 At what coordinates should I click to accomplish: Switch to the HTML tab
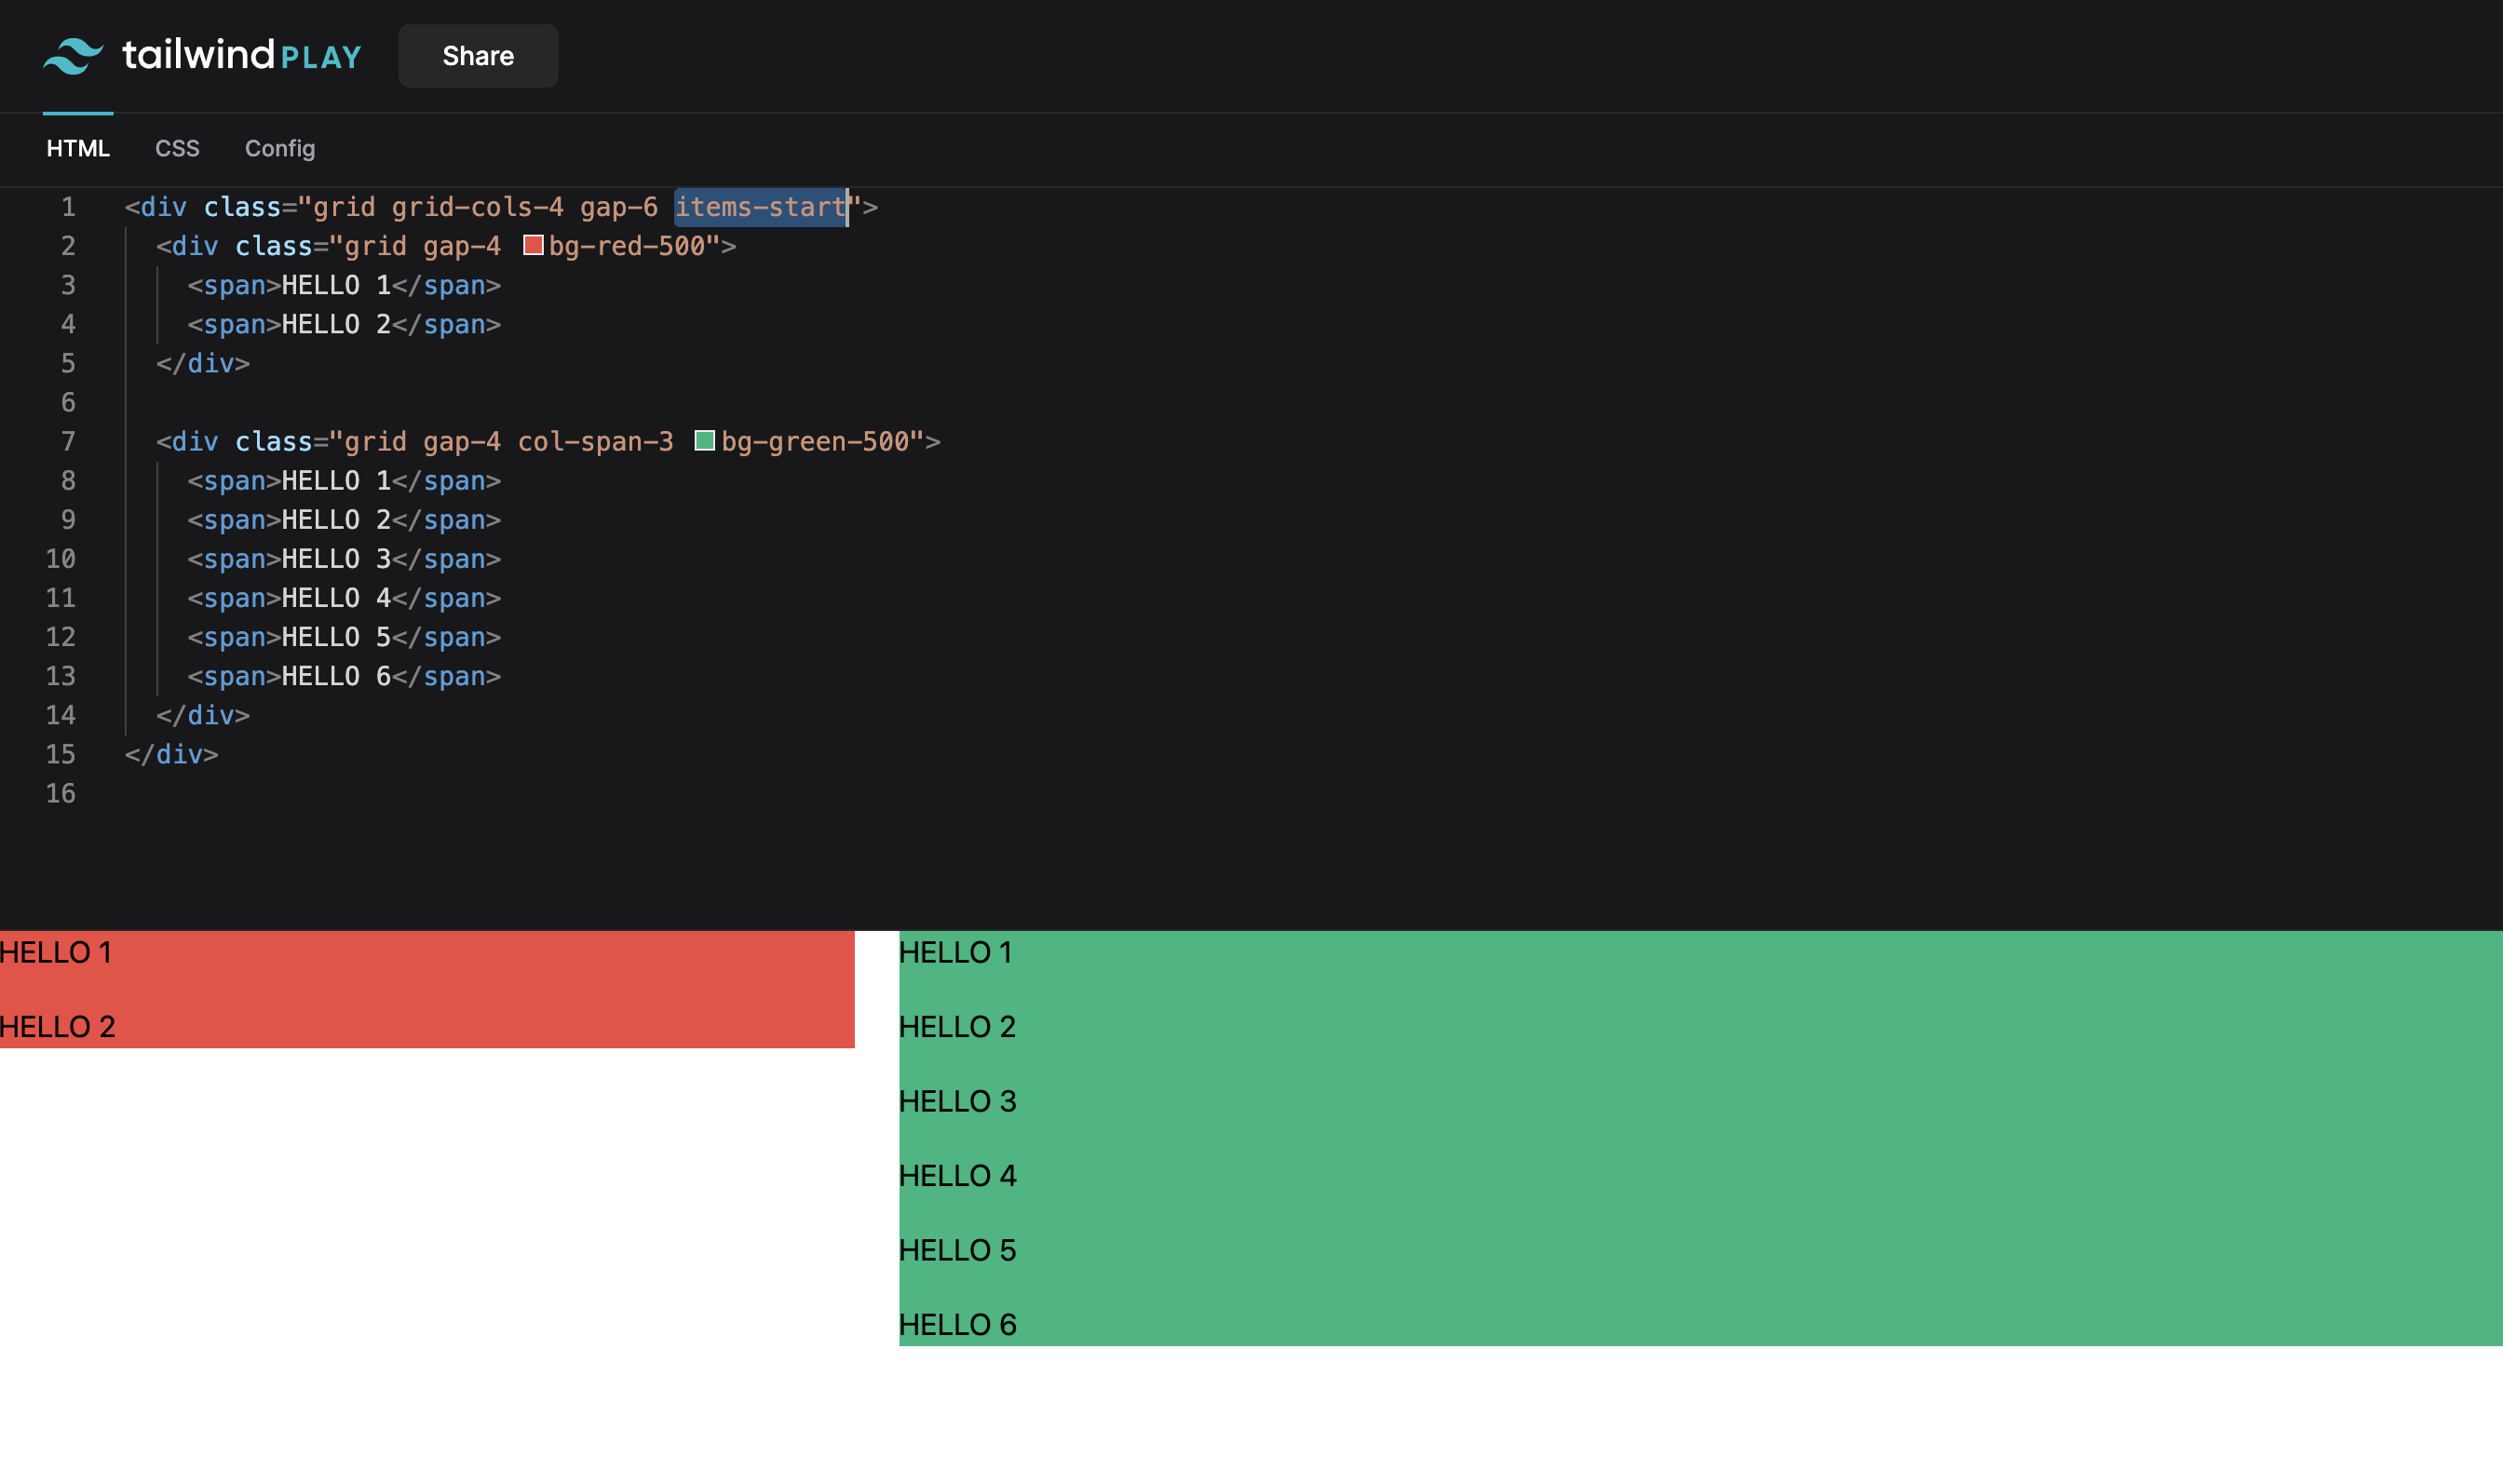tap(77, 148)
